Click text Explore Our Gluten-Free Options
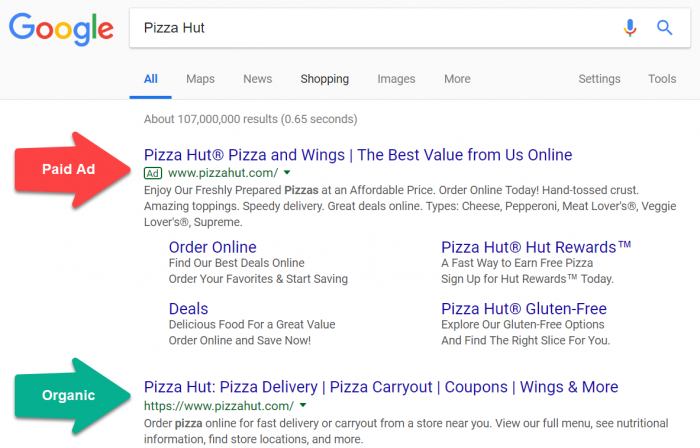The height and width of the screenshot is (448, 700). tap(523, 324)
